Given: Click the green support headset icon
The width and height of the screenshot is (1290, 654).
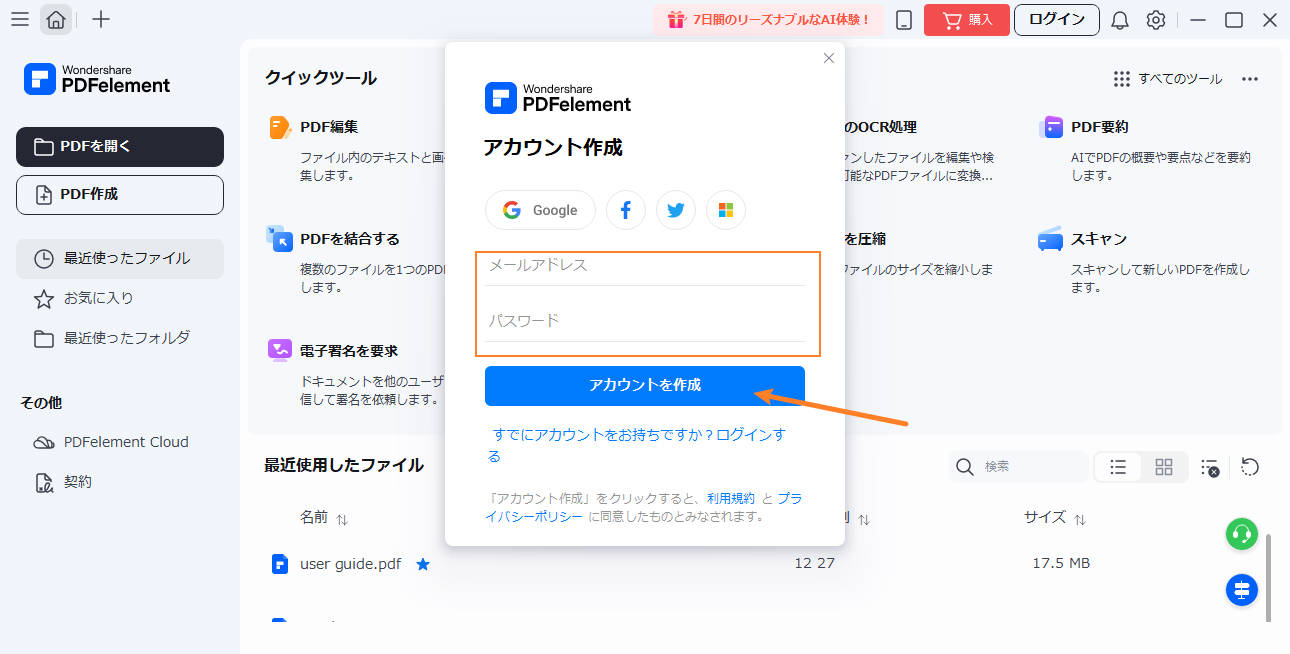Looking at the screenshot, I should (1241, 534).
